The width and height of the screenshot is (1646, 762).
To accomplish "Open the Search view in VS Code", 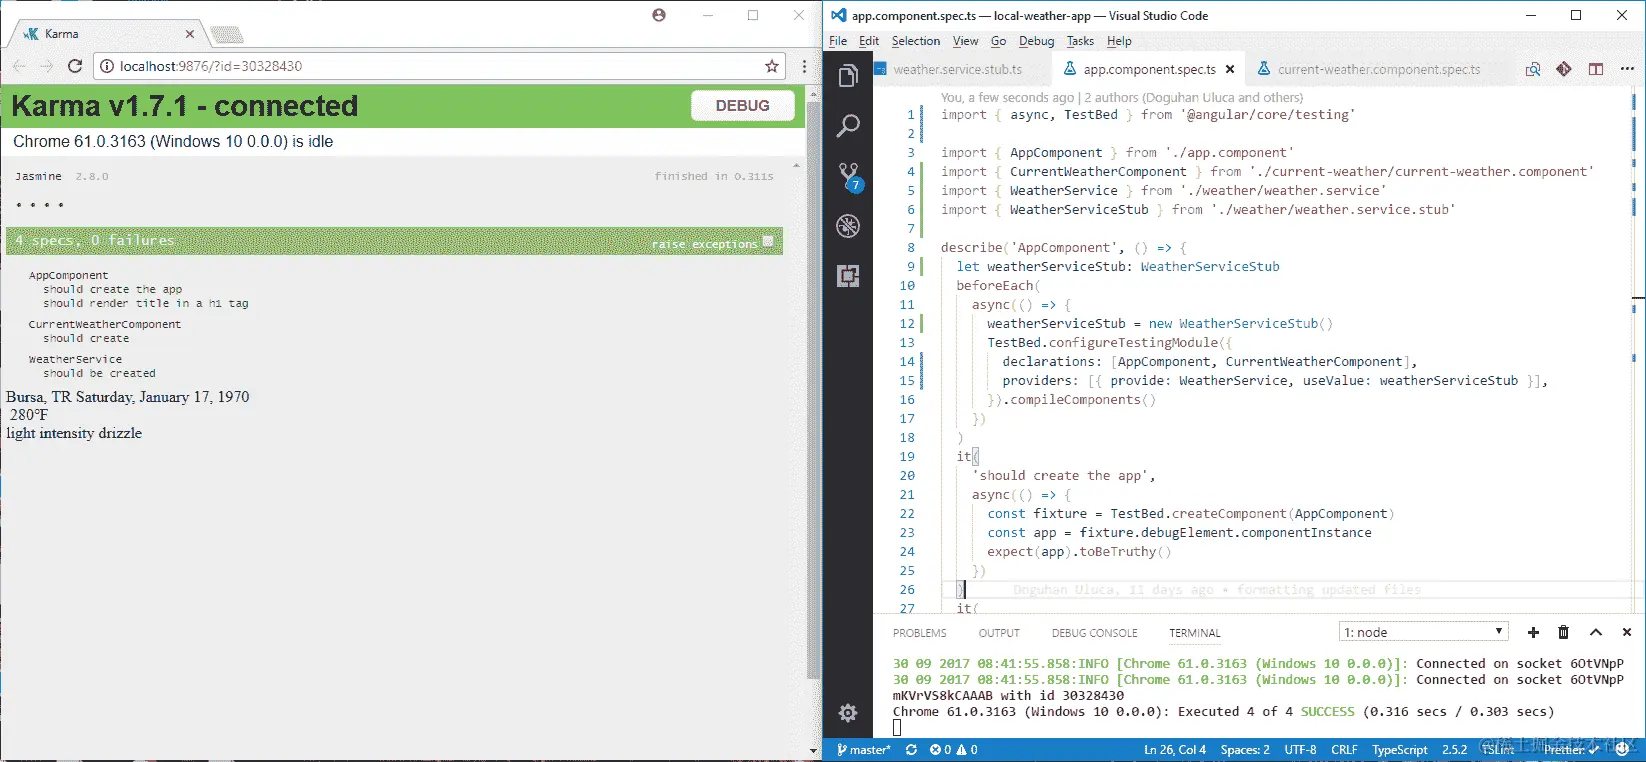I will [x=848, y=126].
